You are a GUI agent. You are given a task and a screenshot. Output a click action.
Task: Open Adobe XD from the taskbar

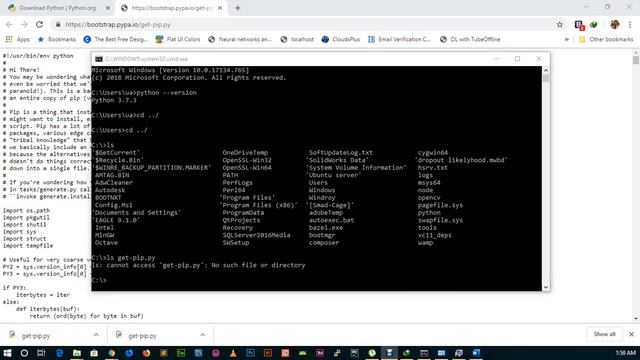[320, 353]
